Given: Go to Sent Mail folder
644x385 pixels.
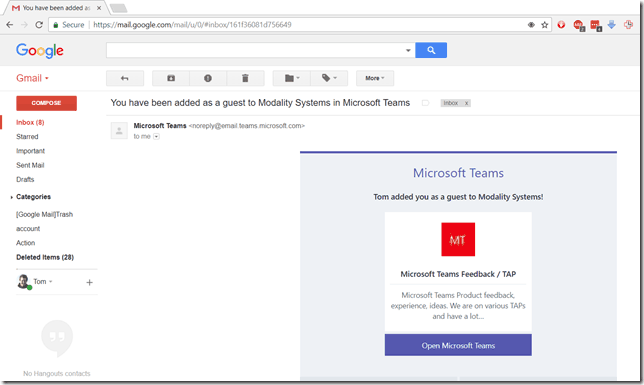Looking at the screenshot, I should pos(30,165).
